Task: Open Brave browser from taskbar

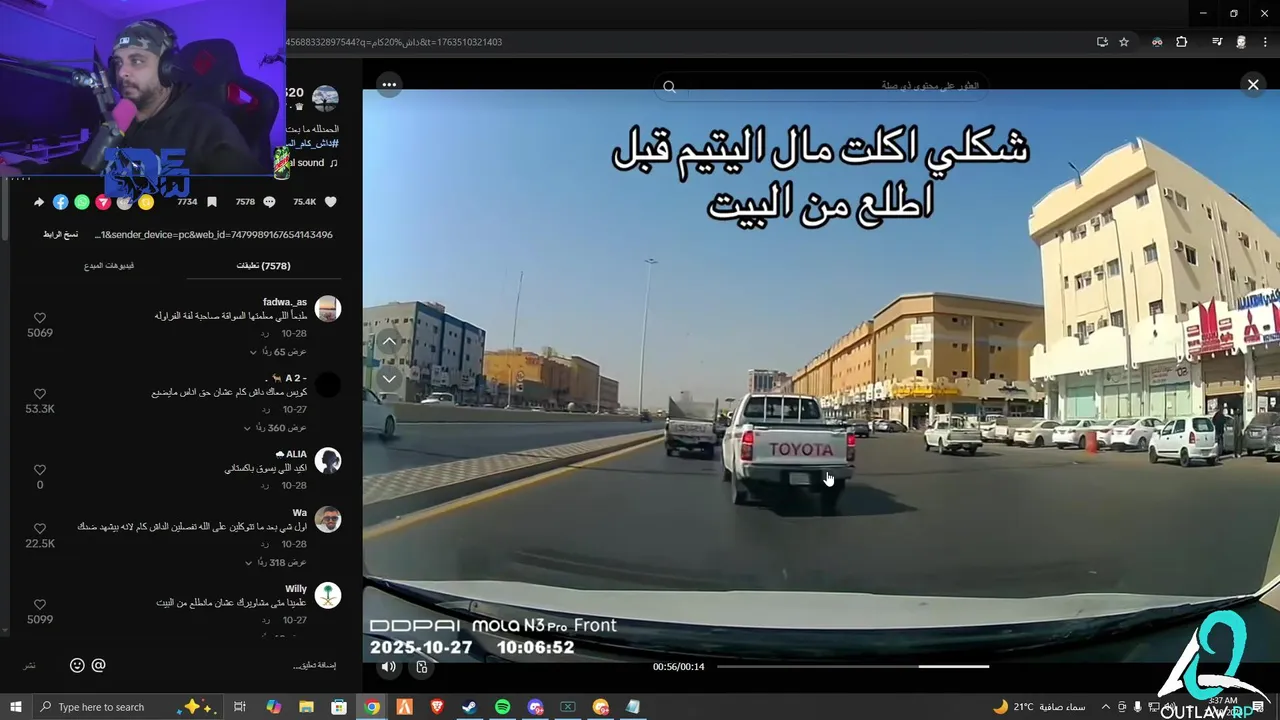Action: 437,707
